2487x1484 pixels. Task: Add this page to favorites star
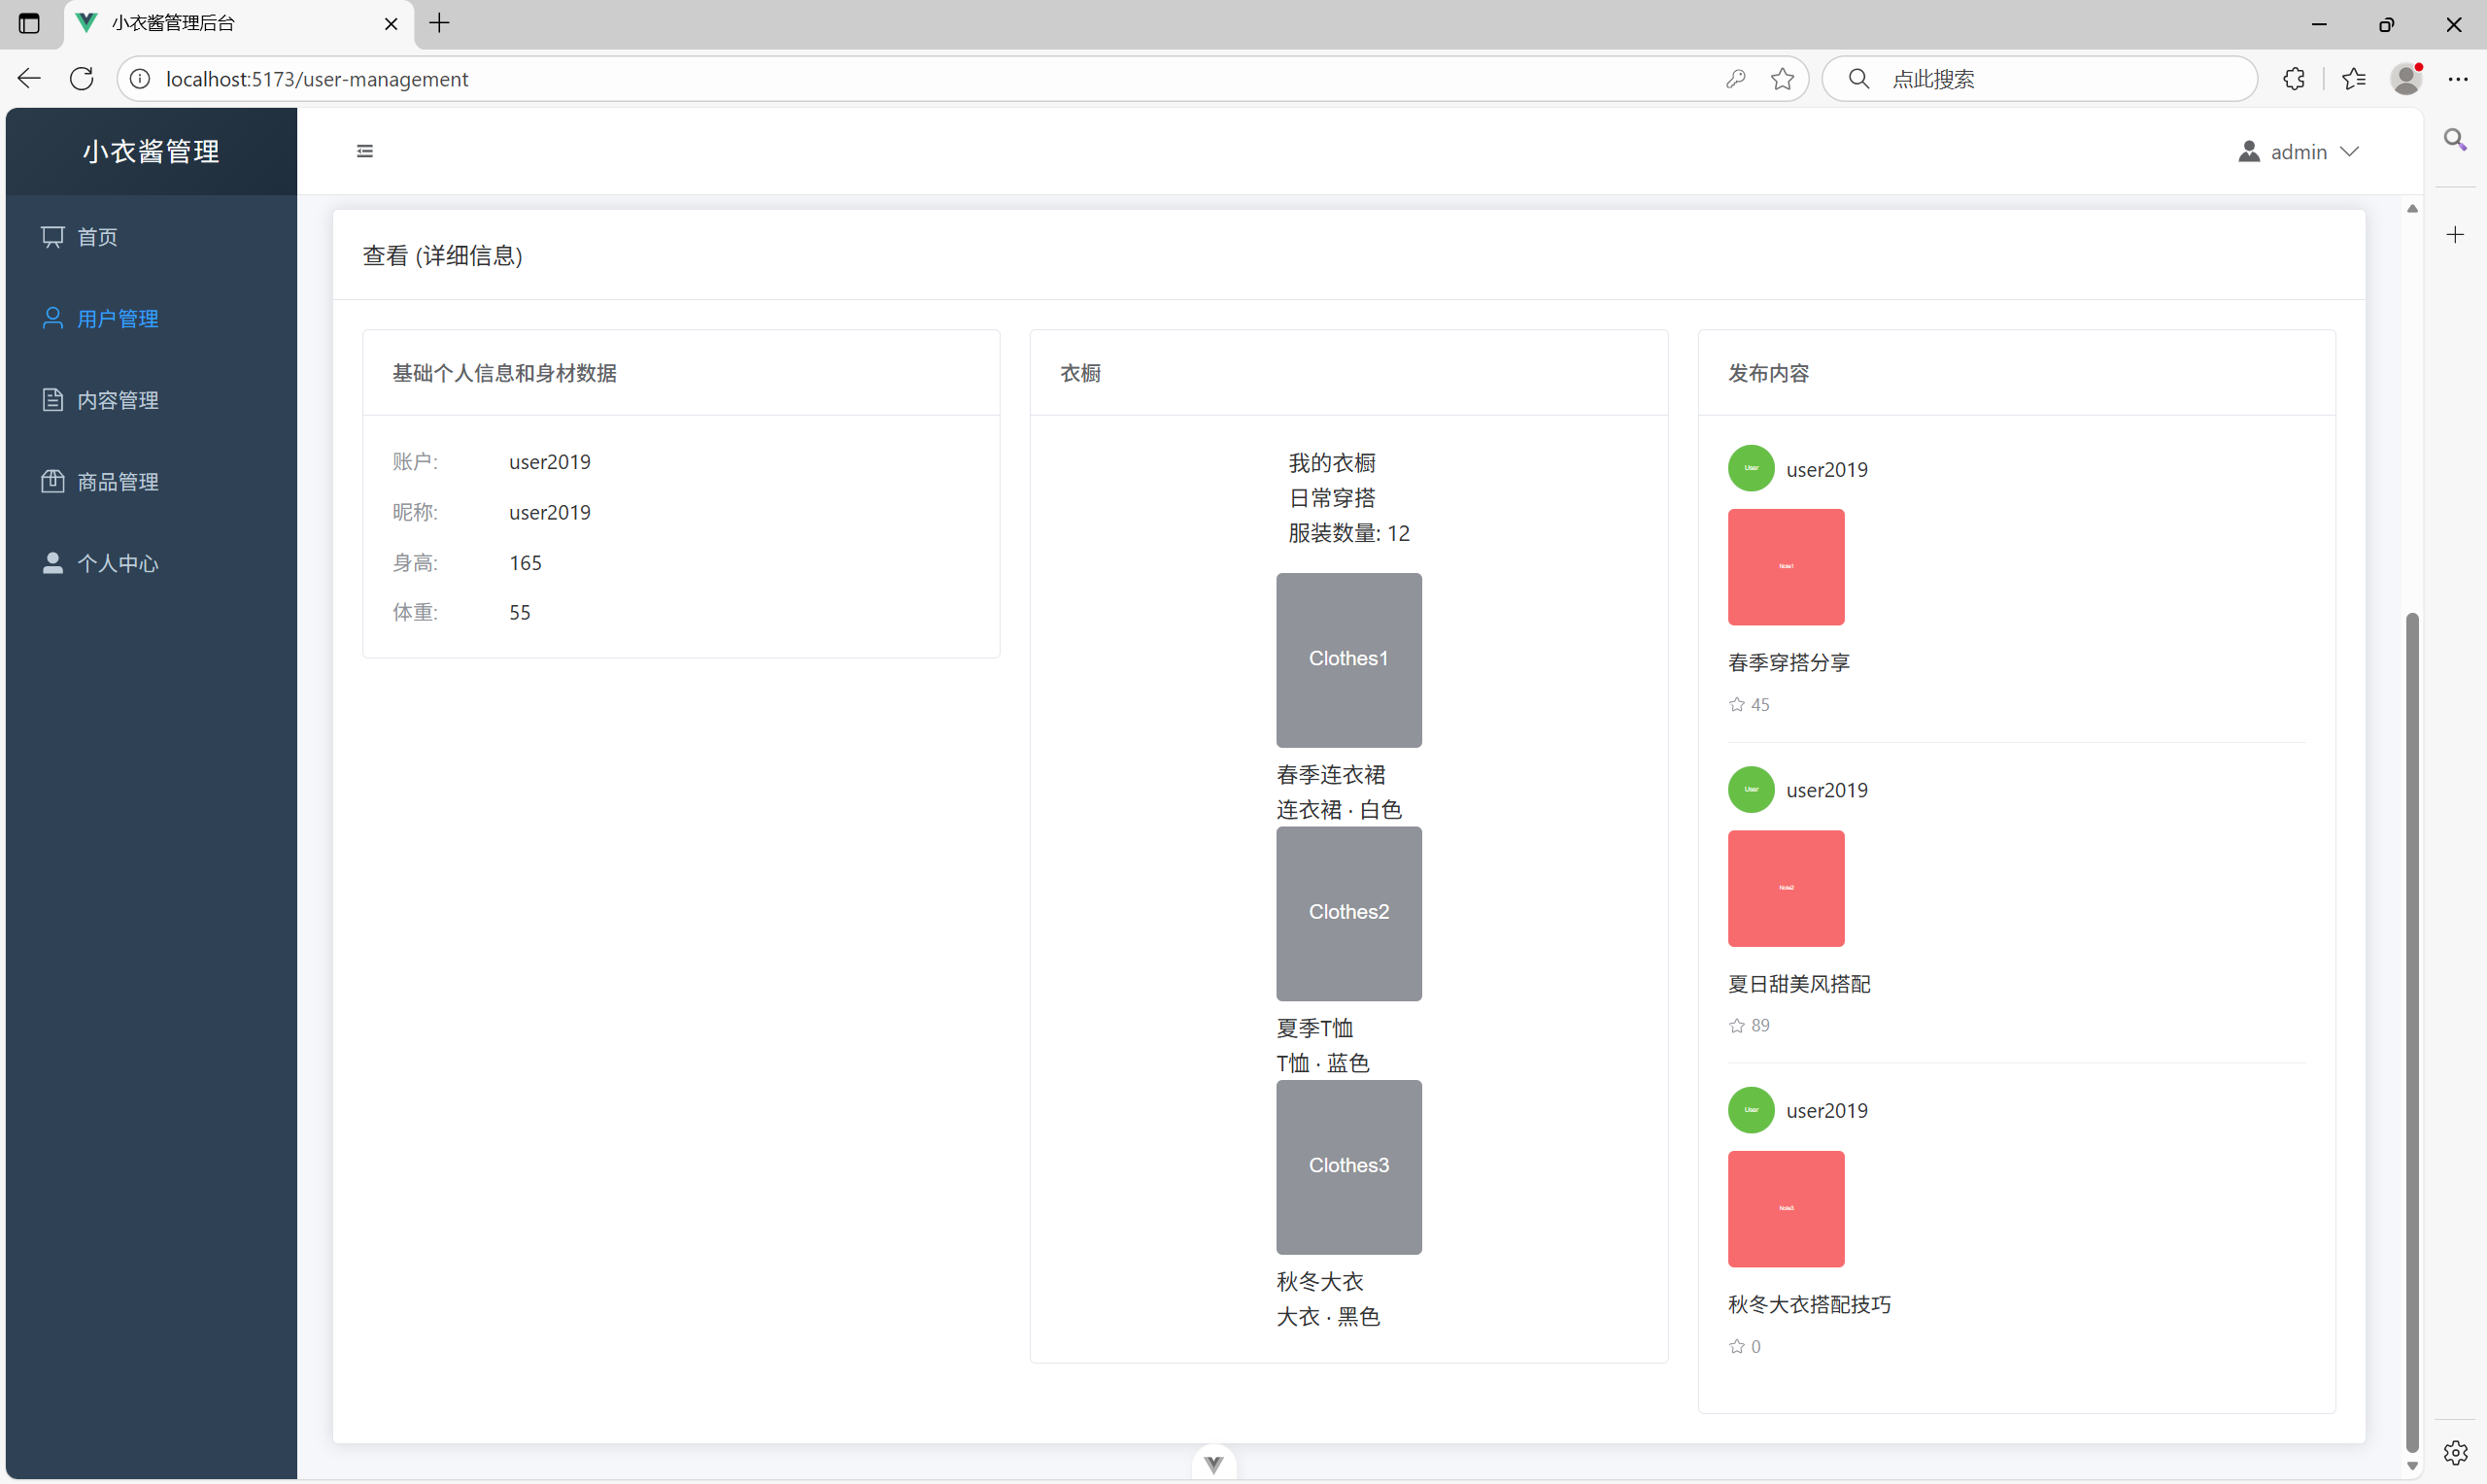click(1782, 79)
